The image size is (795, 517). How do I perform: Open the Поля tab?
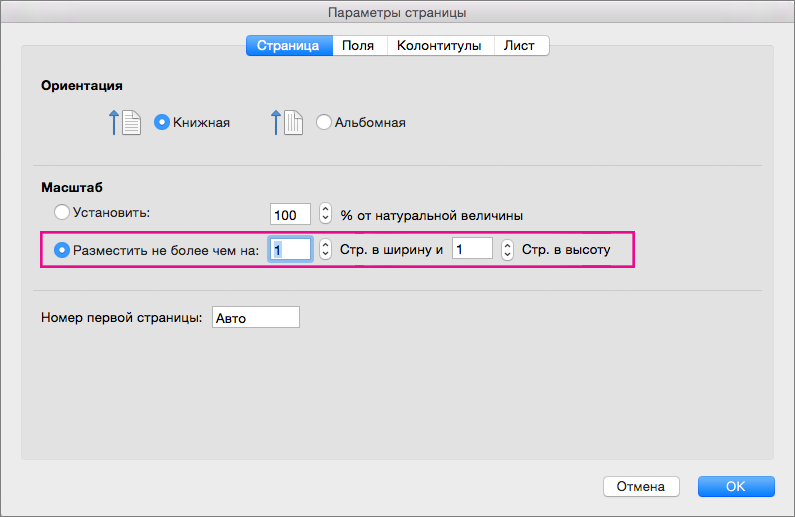pyautogui.click(x=358, y=45)
